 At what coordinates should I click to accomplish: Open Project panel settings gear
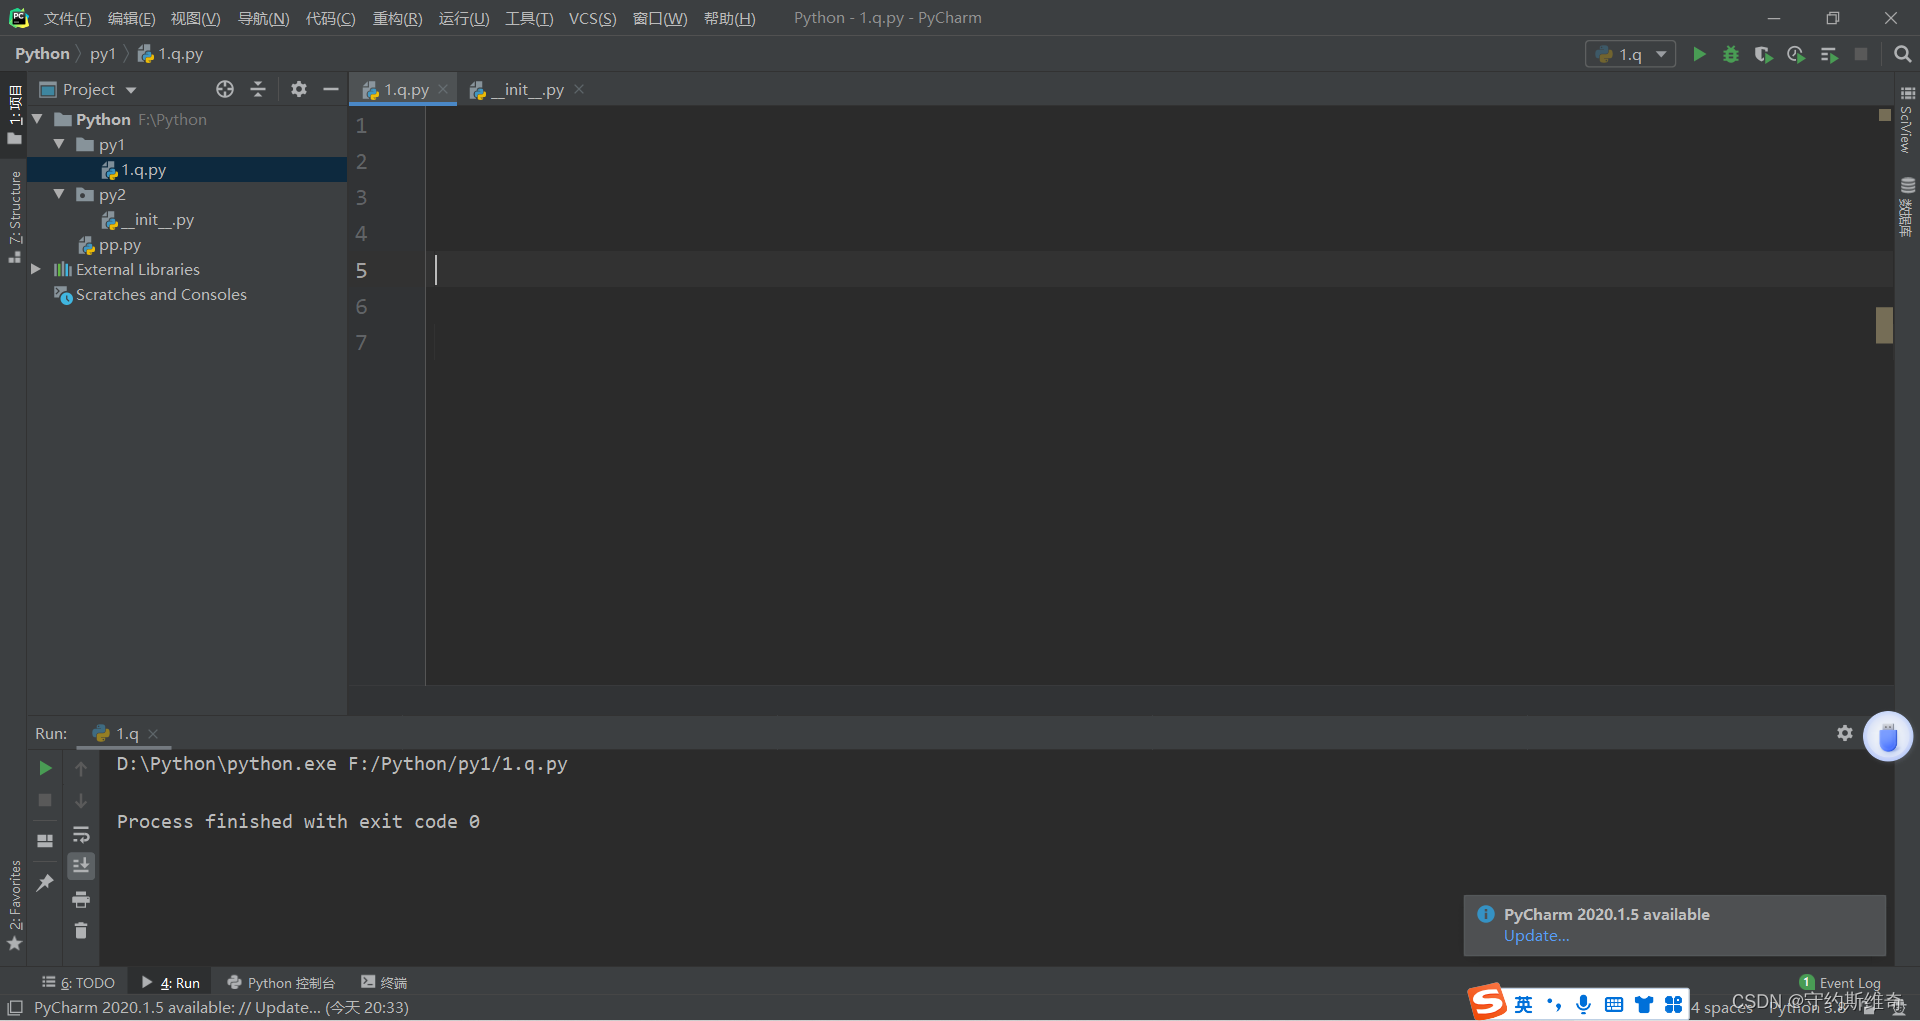298,89
